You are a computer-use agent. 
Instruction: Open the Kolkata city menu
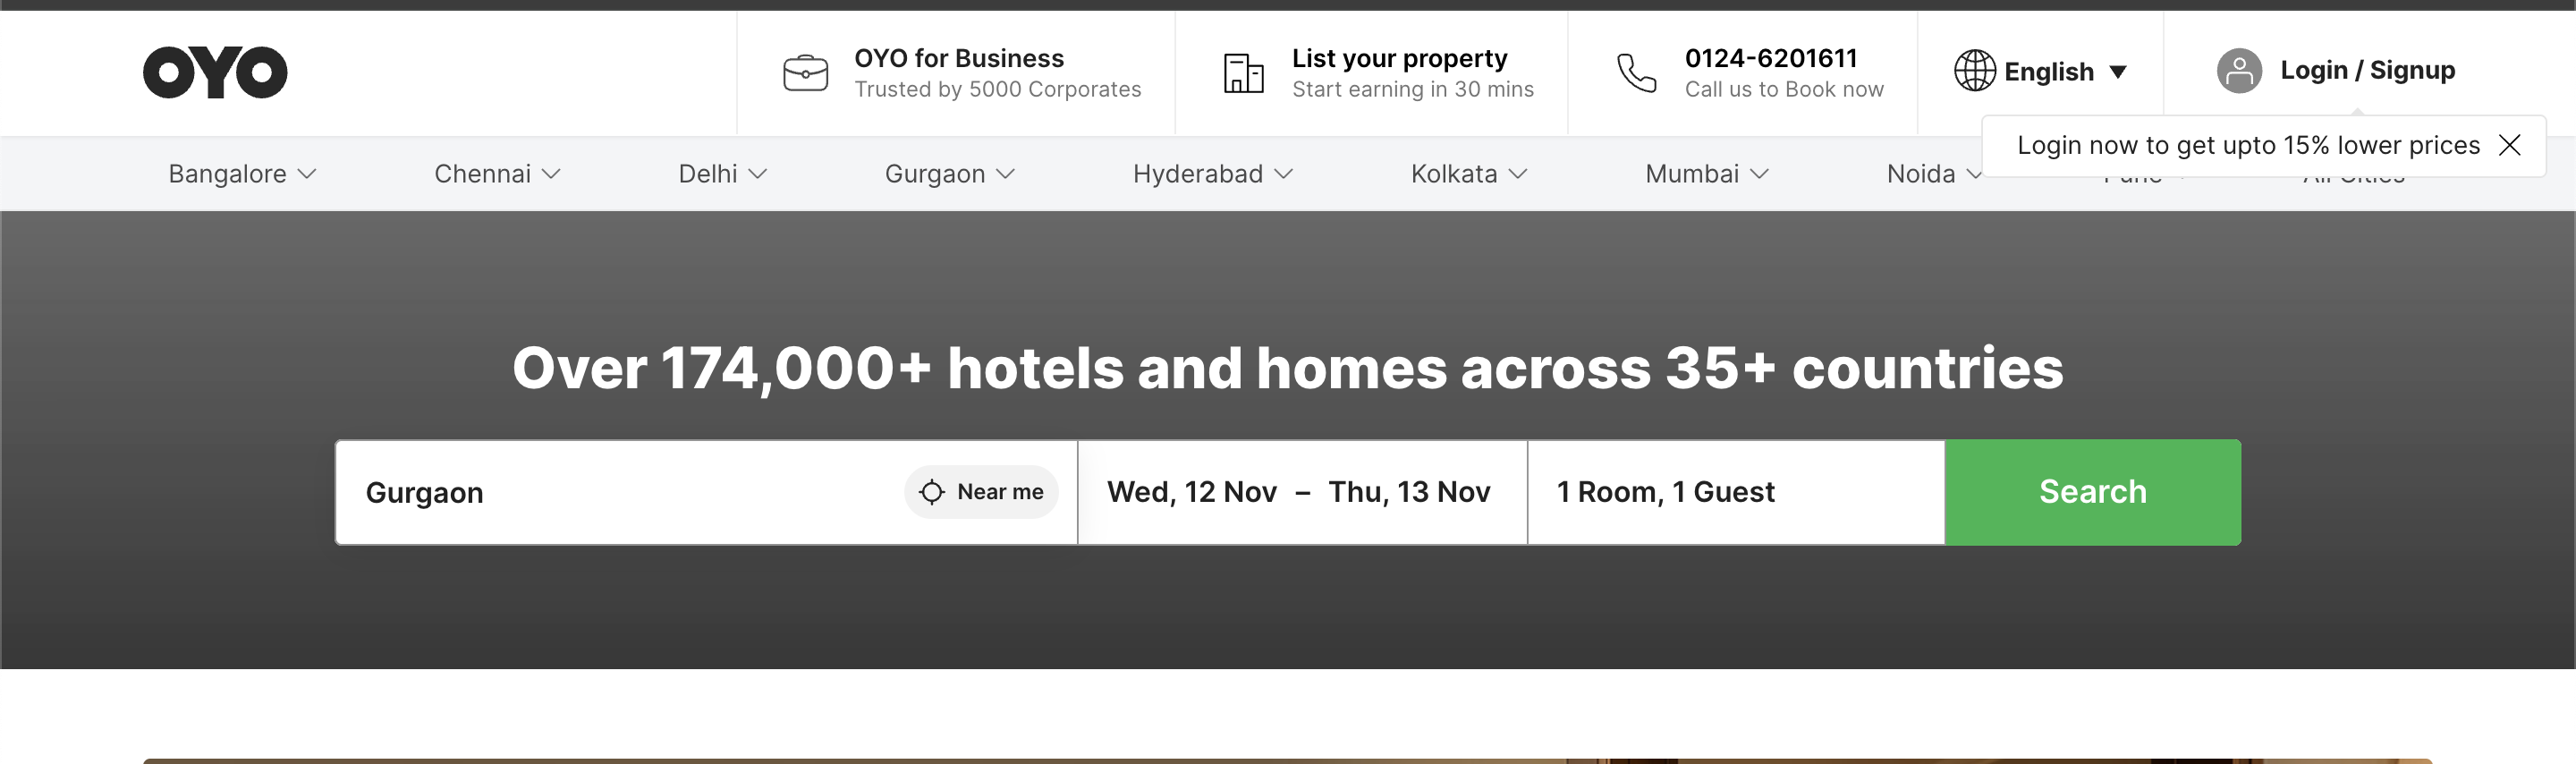(1468, 174)
